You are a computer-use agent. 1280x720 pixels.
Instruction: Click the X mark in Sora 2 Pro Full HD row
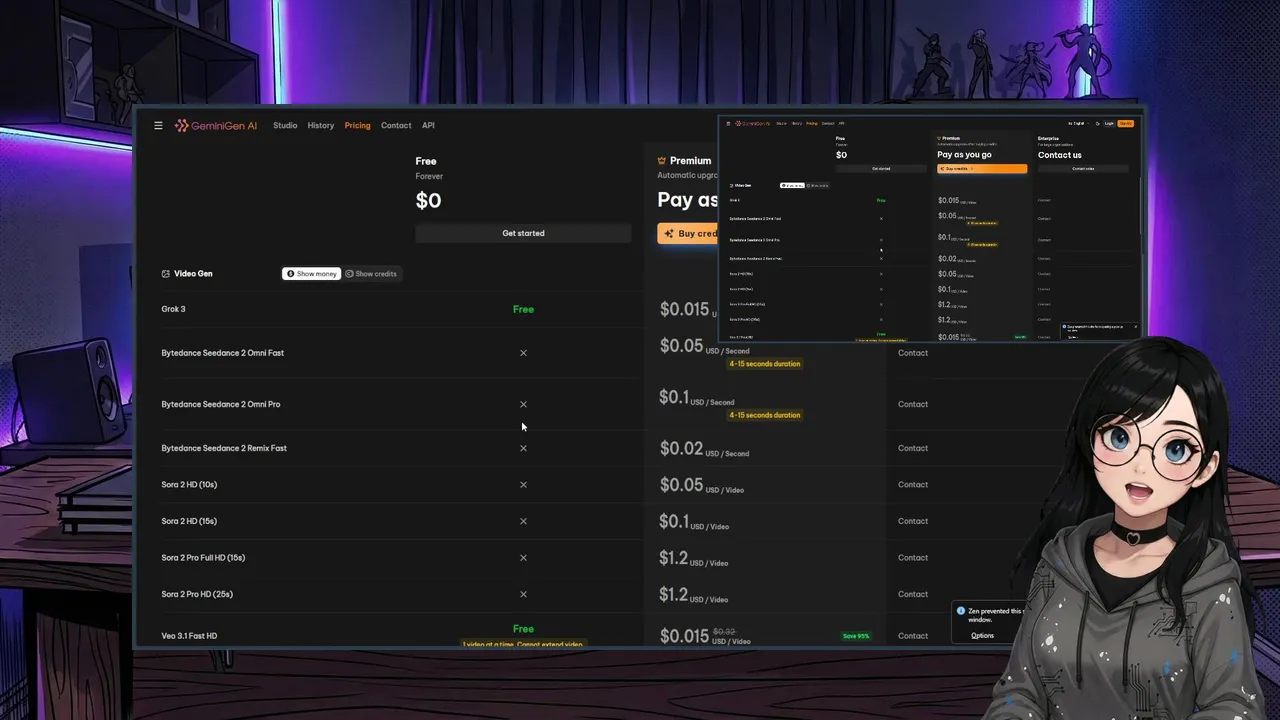523,558
